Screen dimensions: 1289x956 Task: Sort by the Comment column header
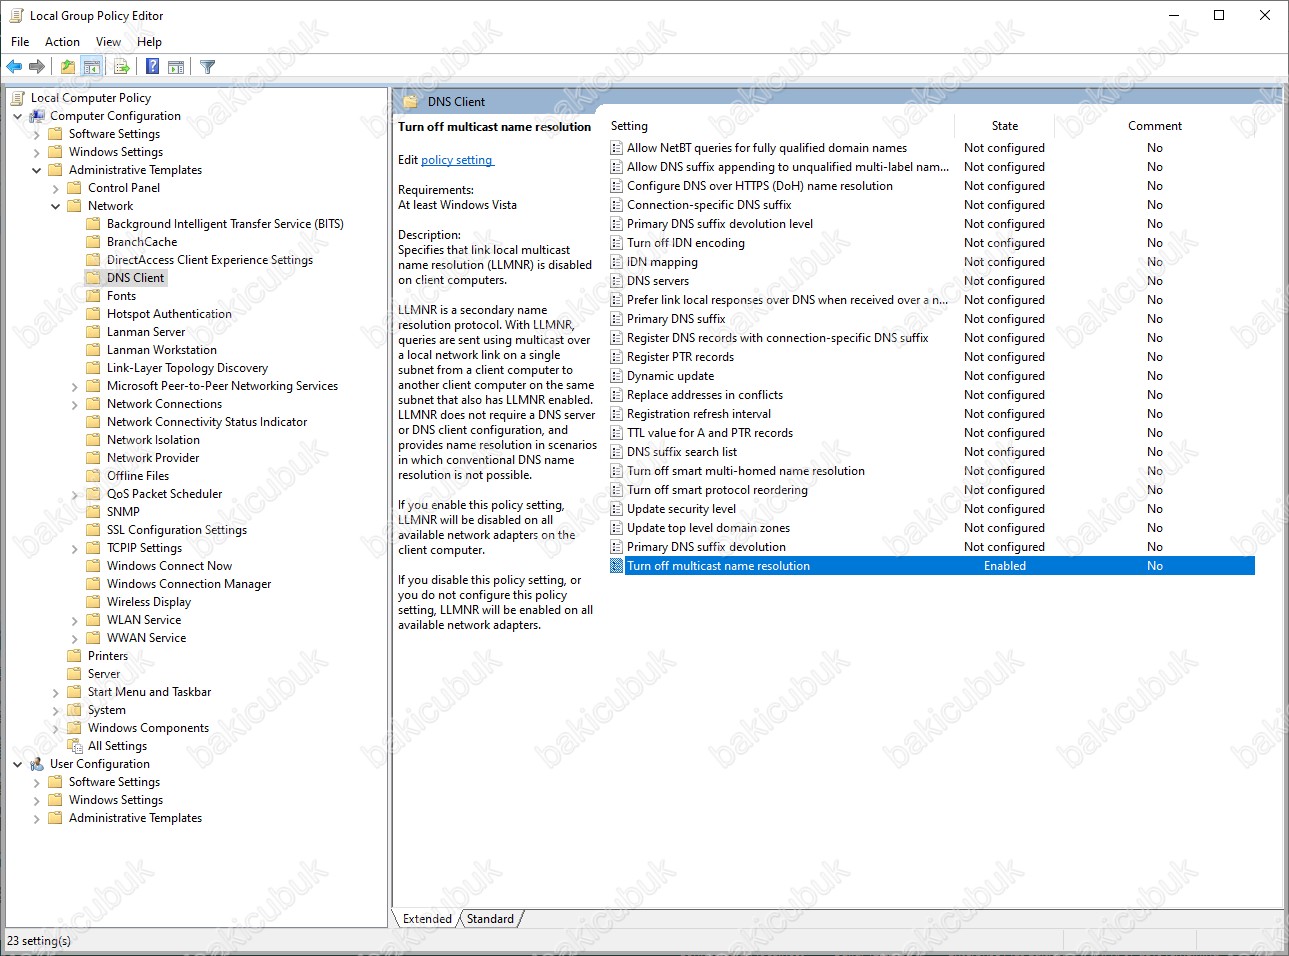pyautogui.click(x=1155, y=126)
